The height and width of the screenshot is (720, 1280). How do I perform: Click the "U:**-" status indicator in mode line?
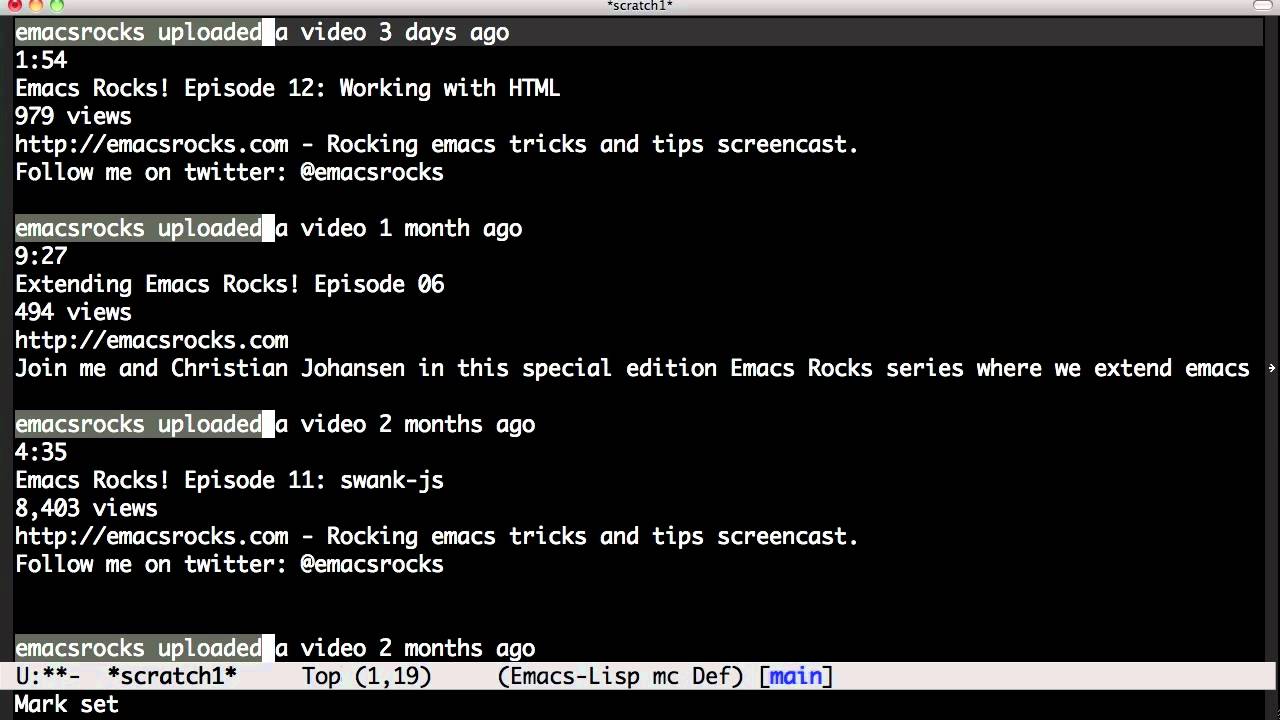[x=48, y=676]
